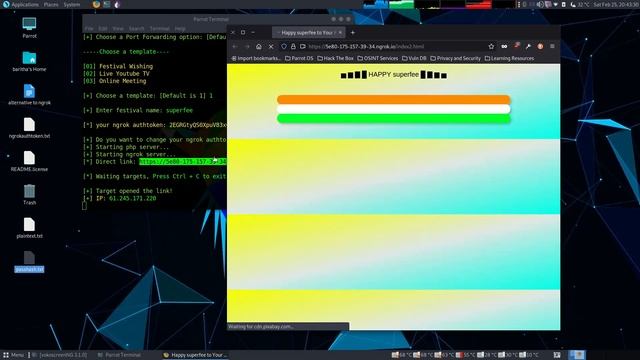The width and height of the screenshot is (640, 360).
Task: Click the orange round extension icon
Action: tap(540, 47)
